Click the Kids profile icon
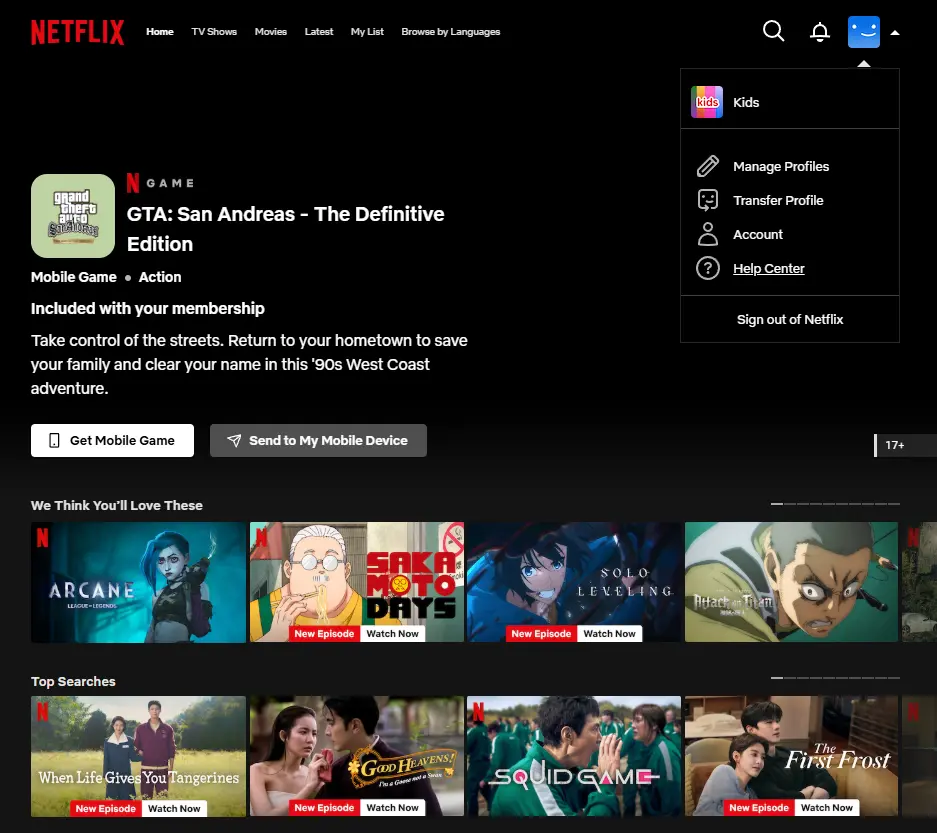This screenshot has height=833, width=937. tap(707, 102)
